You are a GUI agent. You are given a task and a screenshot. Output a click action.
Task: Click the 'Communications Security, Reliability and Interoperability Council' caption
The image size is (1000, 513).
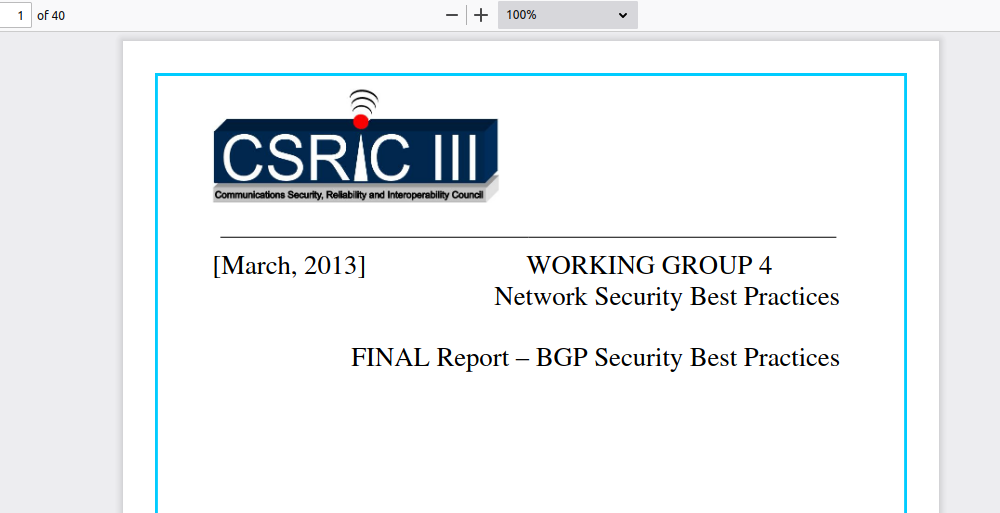349,195
